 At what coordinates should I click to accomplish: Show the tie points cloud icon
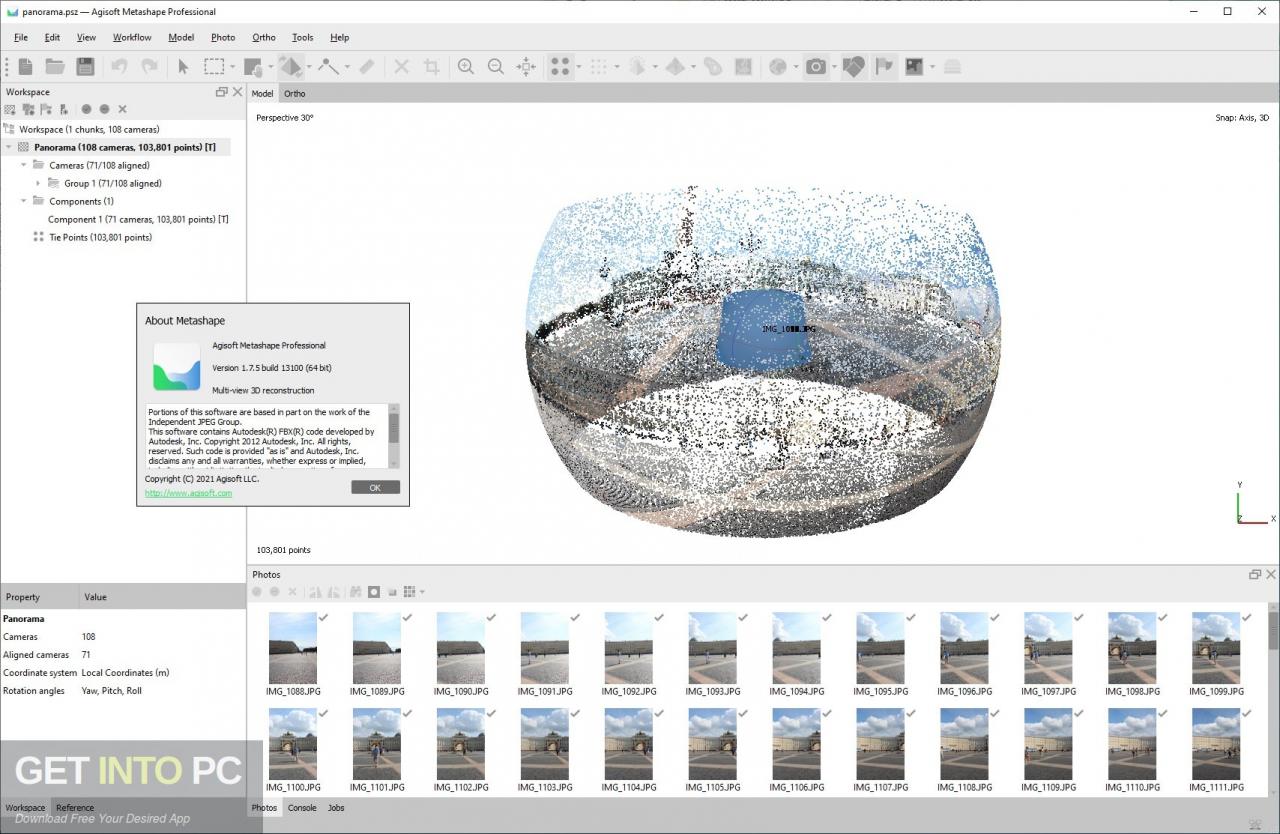560,66
